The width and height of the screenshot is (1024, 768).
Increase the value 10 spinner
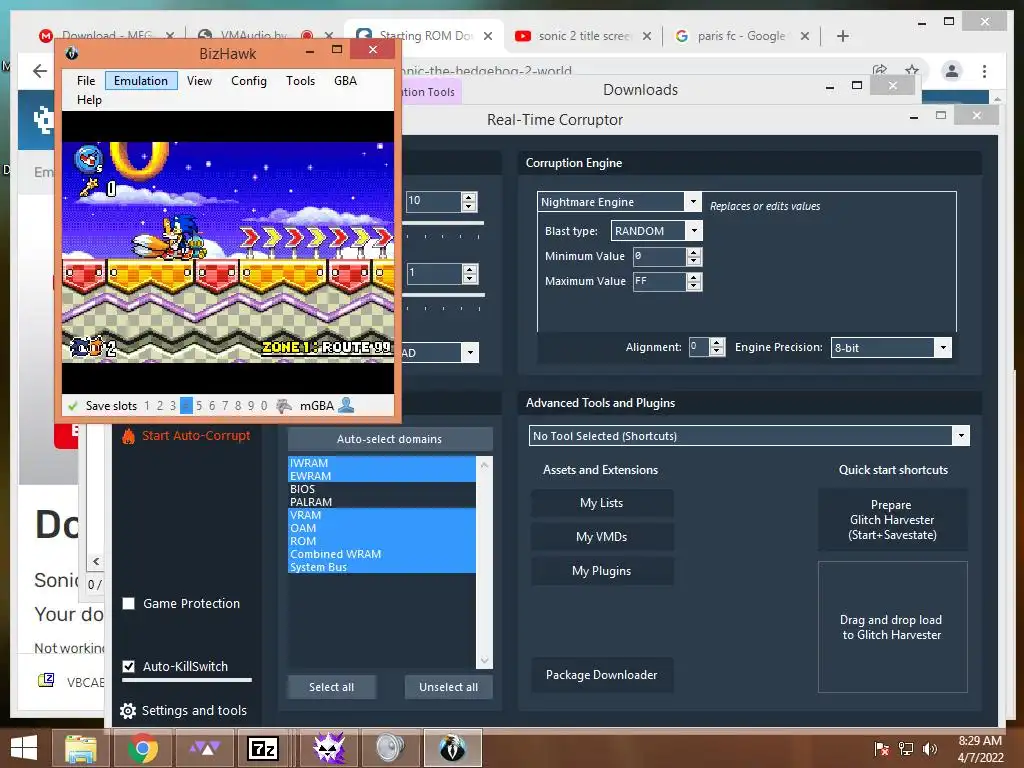click(468, 197)
